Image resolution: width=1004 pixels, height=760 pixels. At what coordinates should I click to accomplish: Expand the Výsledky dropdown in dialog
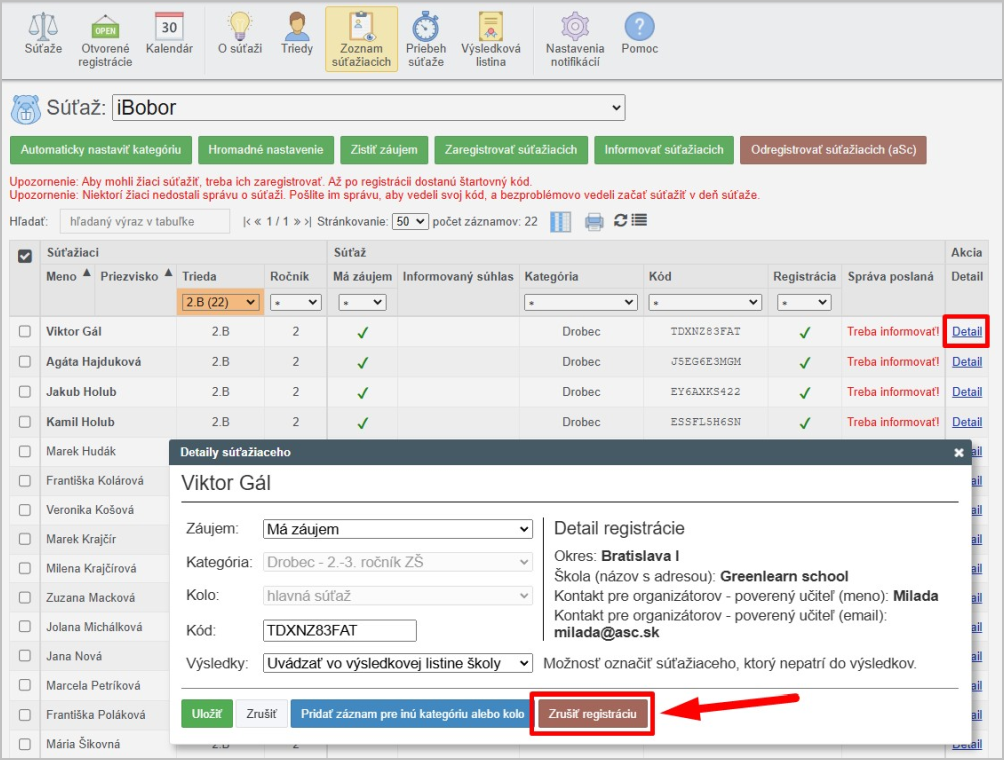coord(397,663)
